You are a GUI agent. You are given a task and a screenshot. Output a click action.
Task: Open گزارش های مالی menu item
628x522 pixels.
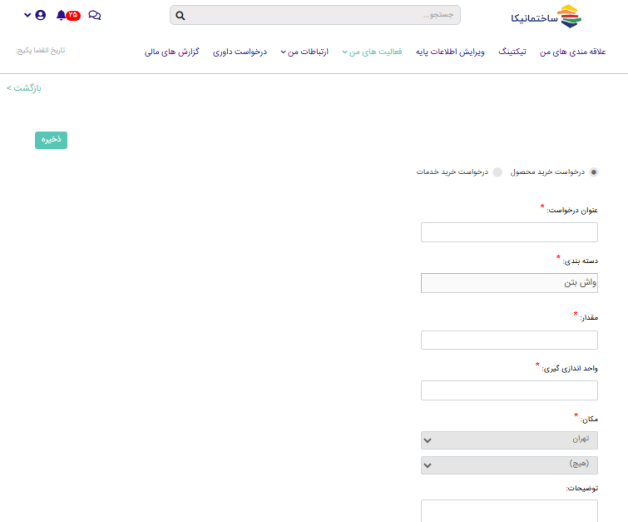click(172, 52)
